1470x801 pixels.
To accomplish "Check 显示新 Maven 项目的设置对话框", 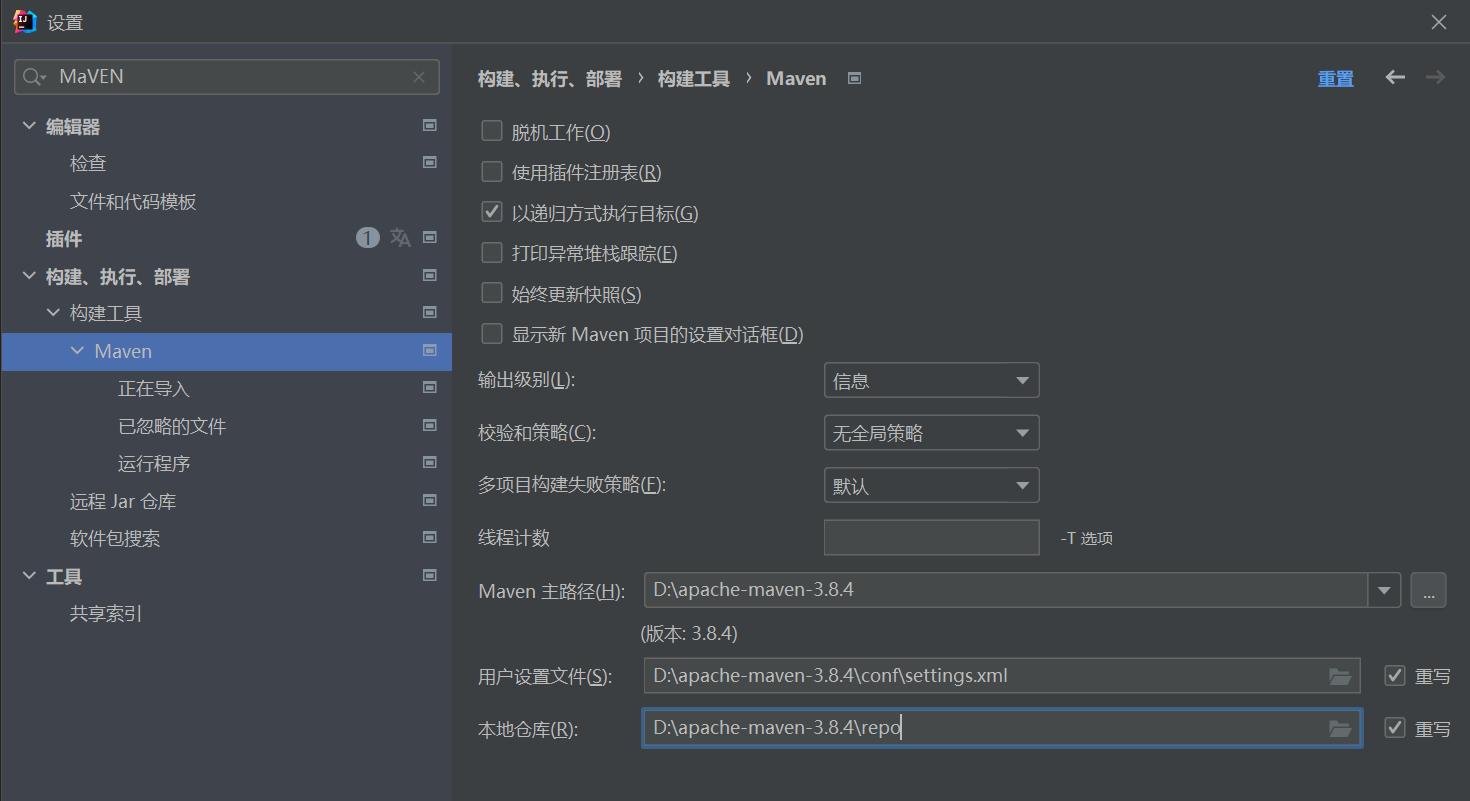I will [x=491, y=334].
